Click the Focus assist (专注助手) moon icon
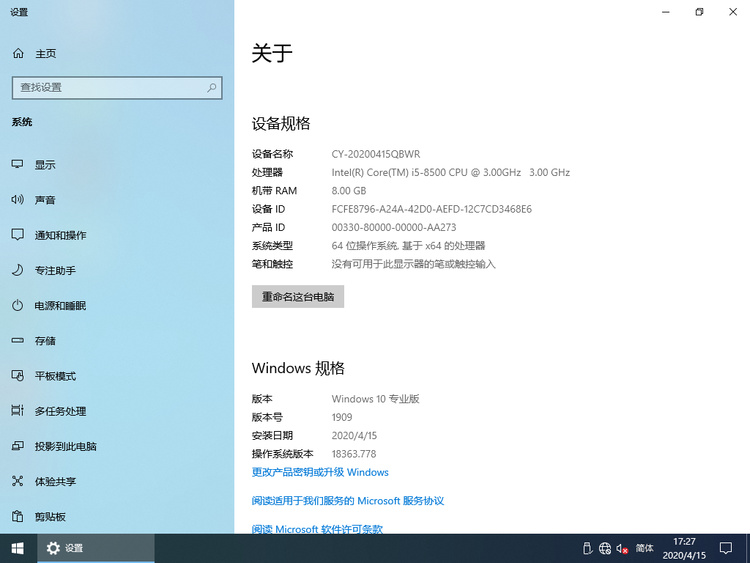This screenshot has height=563, width=750. [x=17, y=270]
